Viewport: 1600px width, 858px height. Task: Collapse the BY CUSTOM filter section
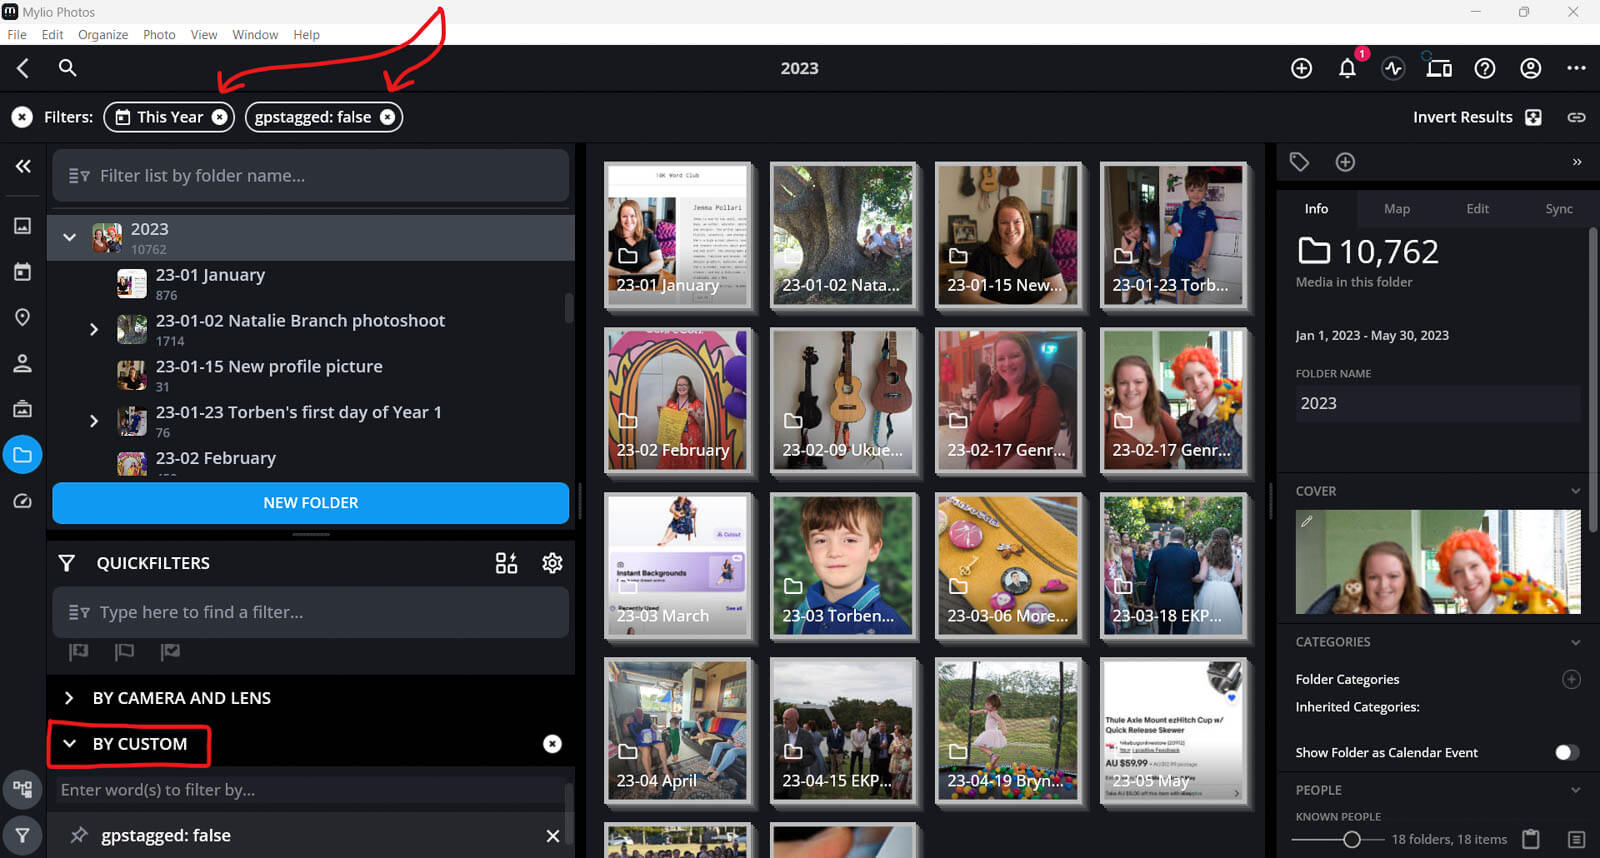click(70, 744)
